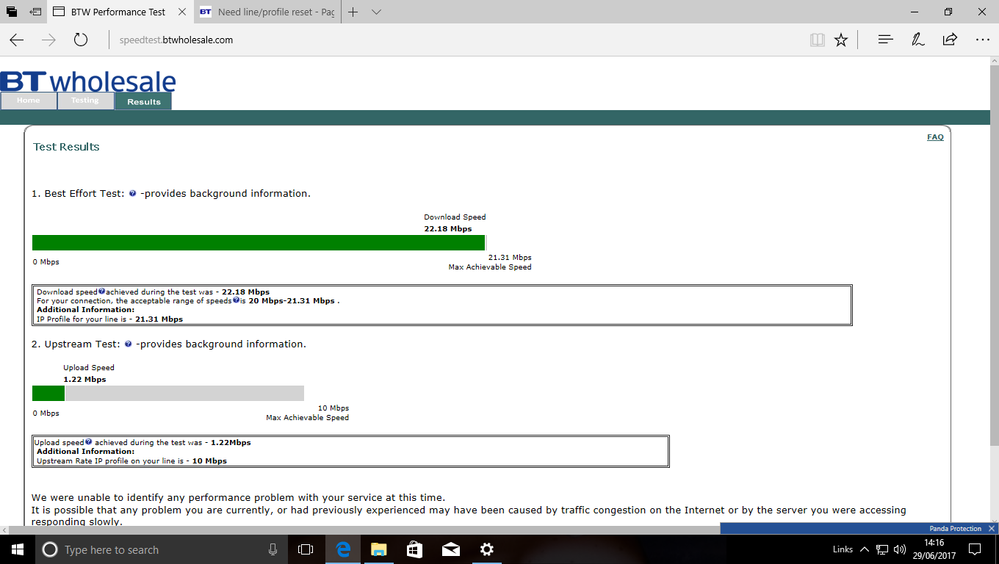999x564 pixels.
Task: Click the Best Effort Test info icon
Action: [x=133, y=193]
